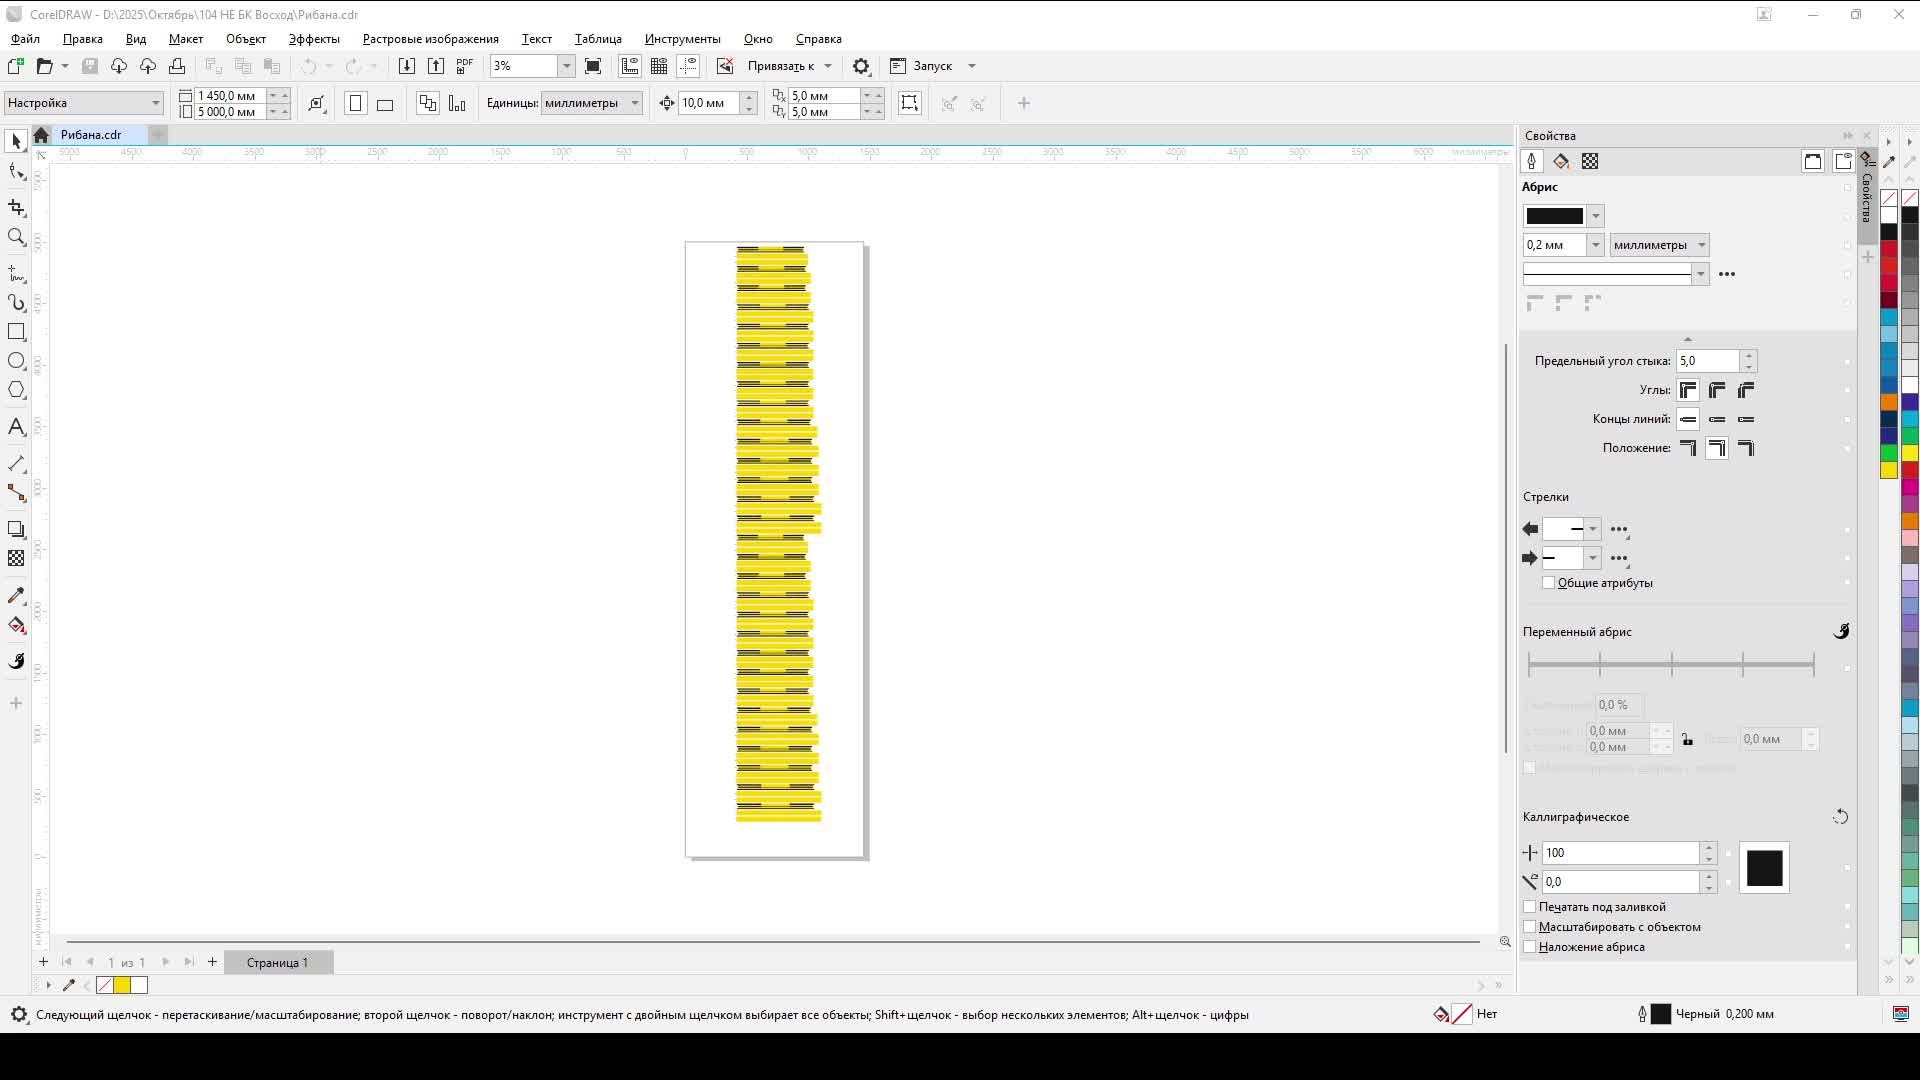The width and height of the screenshot is (1920, 1080).
Task: Open the 'Инструменты' menu
Action: (x=681, y=39)
